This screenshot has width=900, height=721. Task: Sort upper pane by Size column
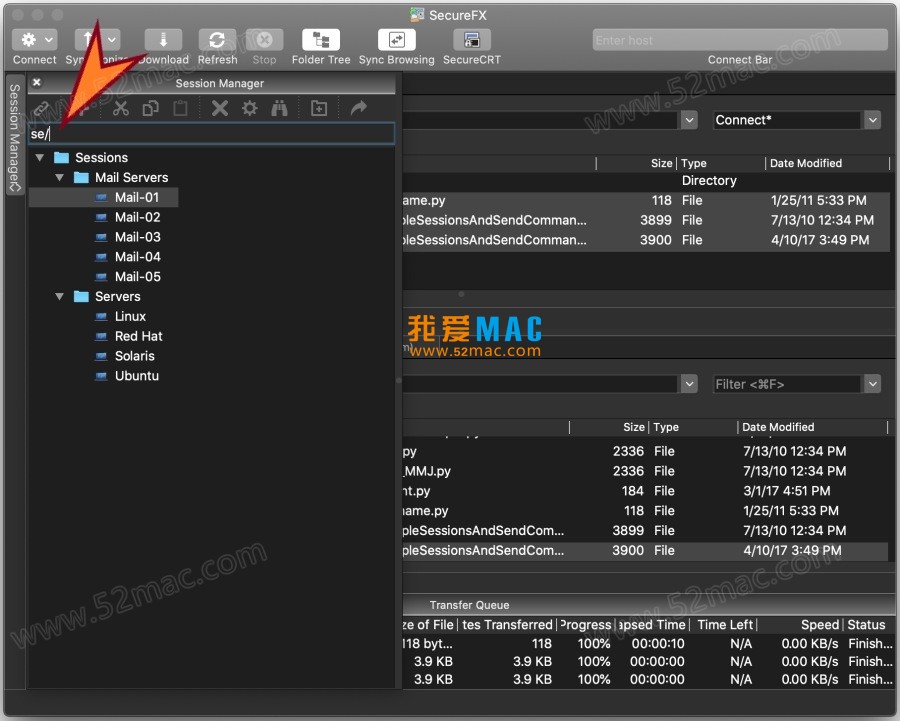(x=661, y=163)
